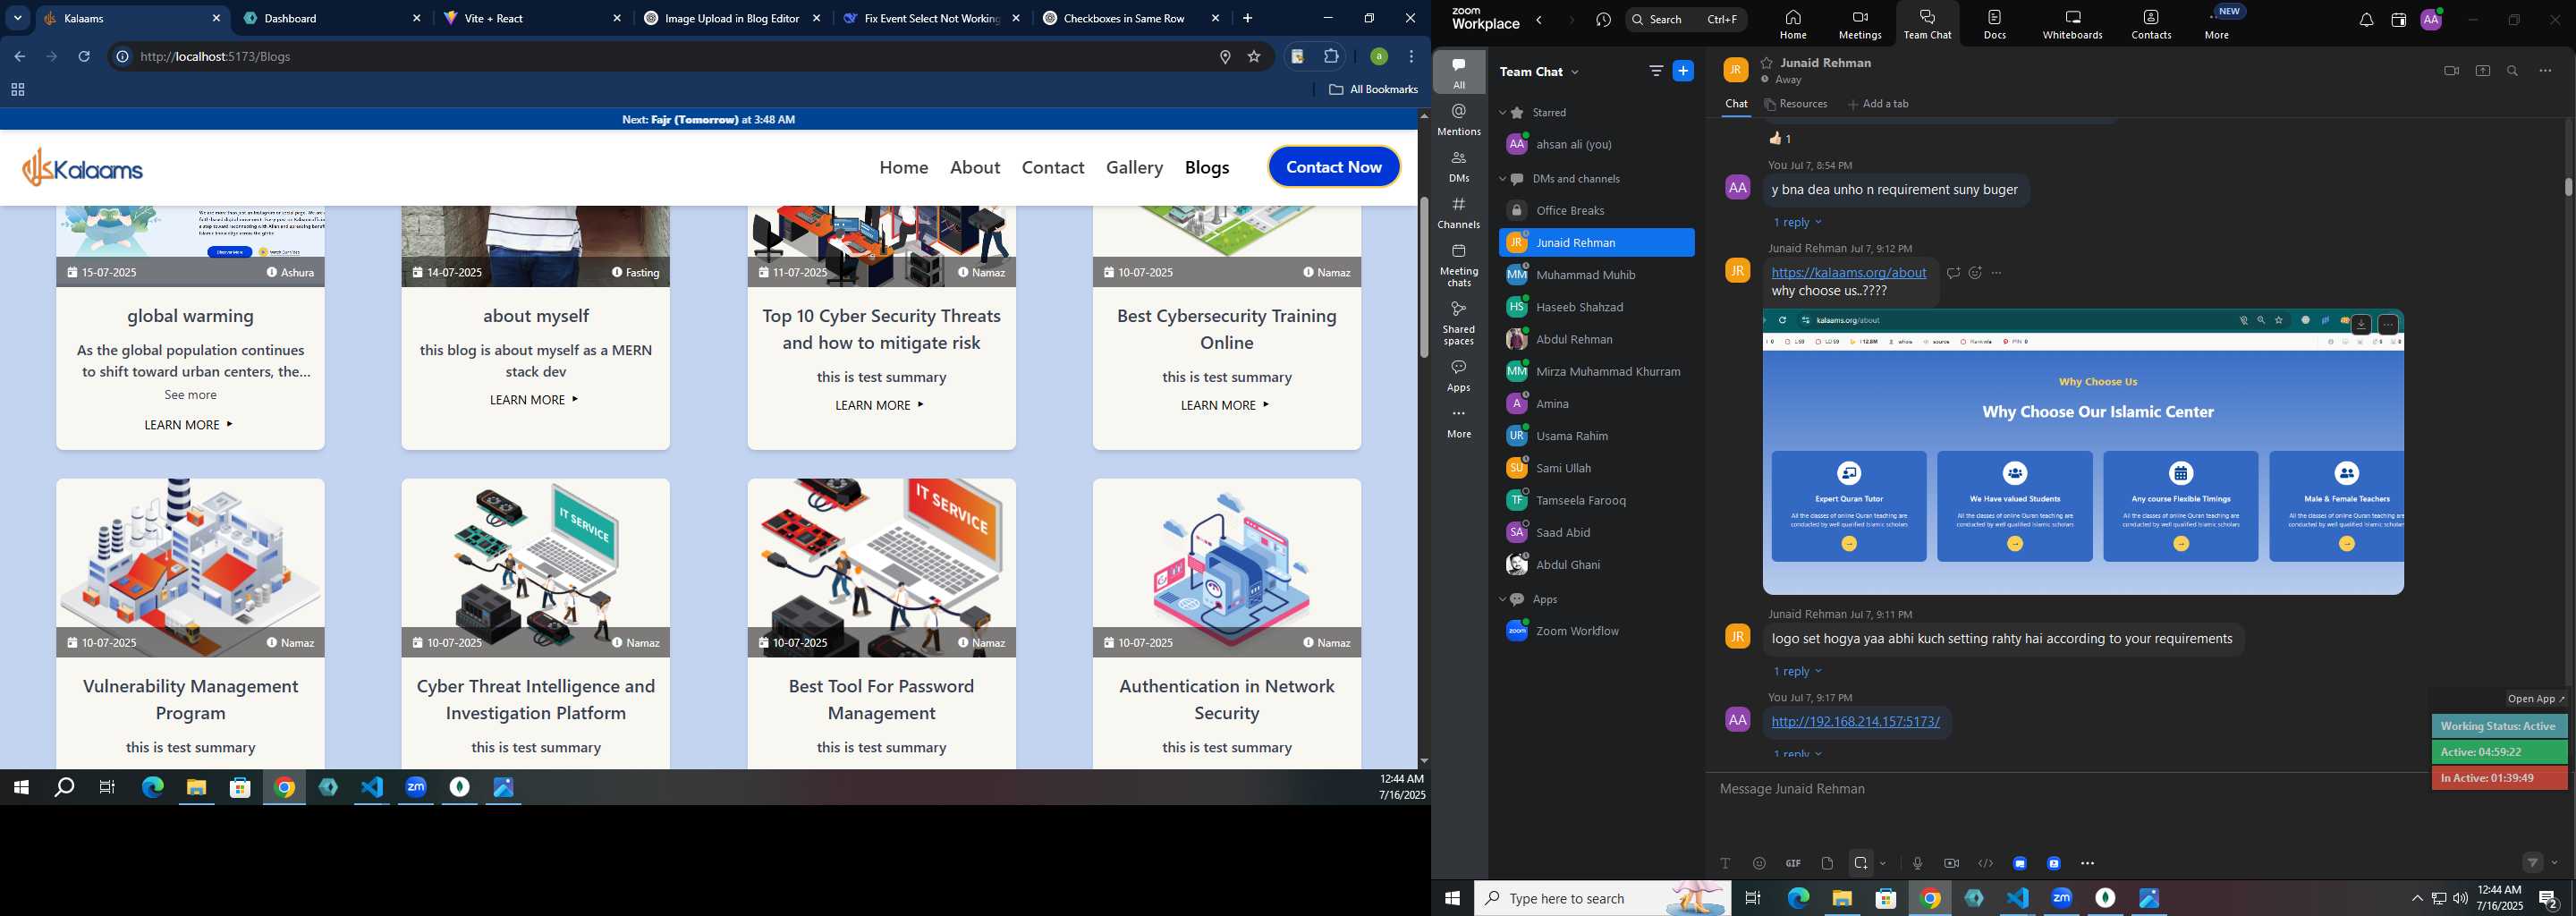The height and width of the screenshot is (916, 2576).
Task: Start a video call with Junaid Rehman
Action: (2451, 71)
